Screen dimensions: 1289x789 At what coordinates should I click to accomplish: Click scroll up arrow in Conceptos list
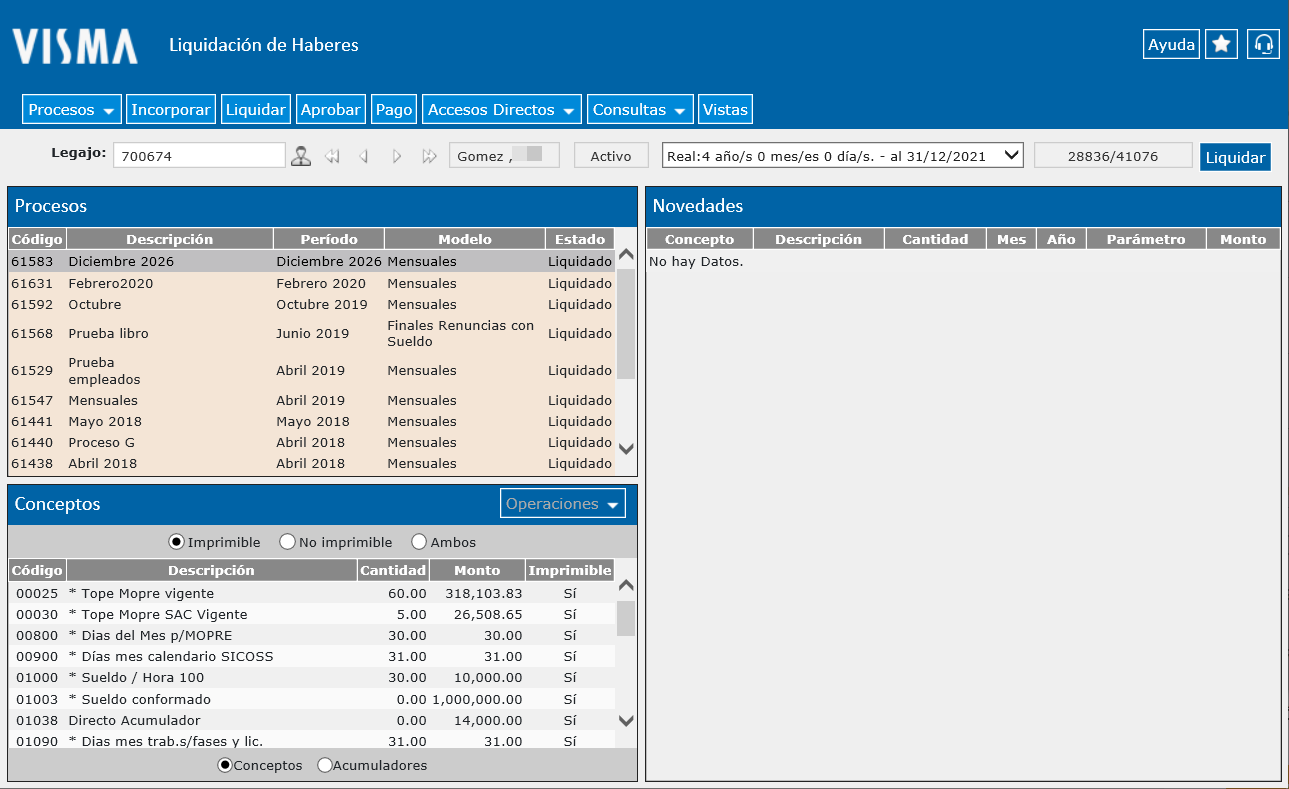point(626,586)
